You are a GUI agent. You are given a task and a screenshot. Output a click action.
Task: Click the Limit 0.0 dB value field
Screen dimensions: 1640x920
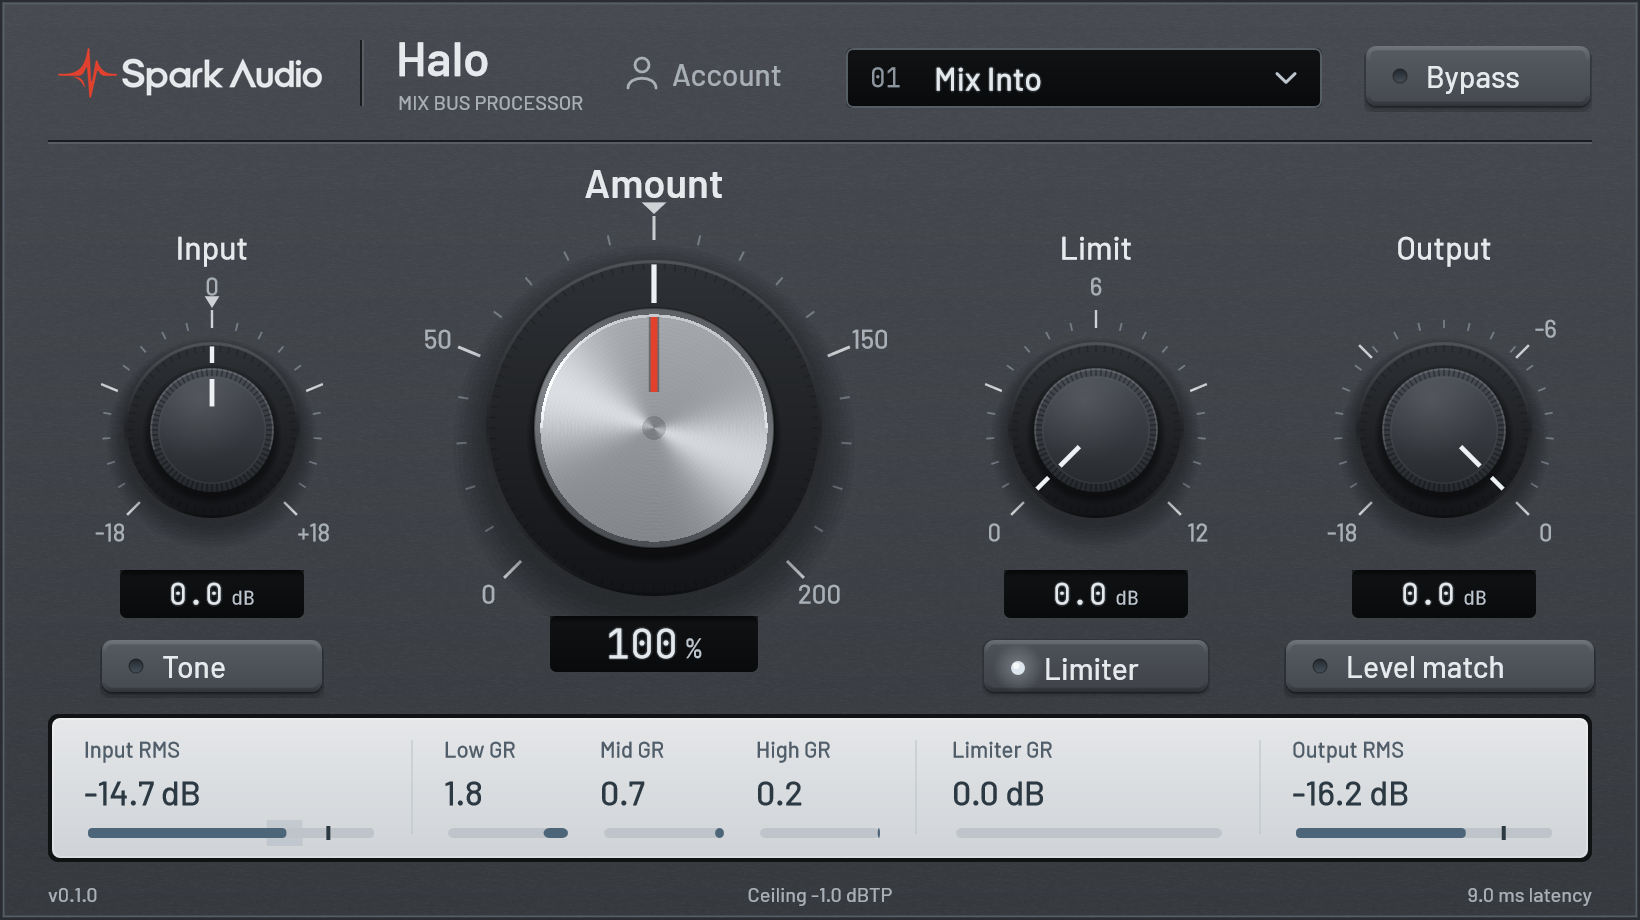[x=1096, y=594]
